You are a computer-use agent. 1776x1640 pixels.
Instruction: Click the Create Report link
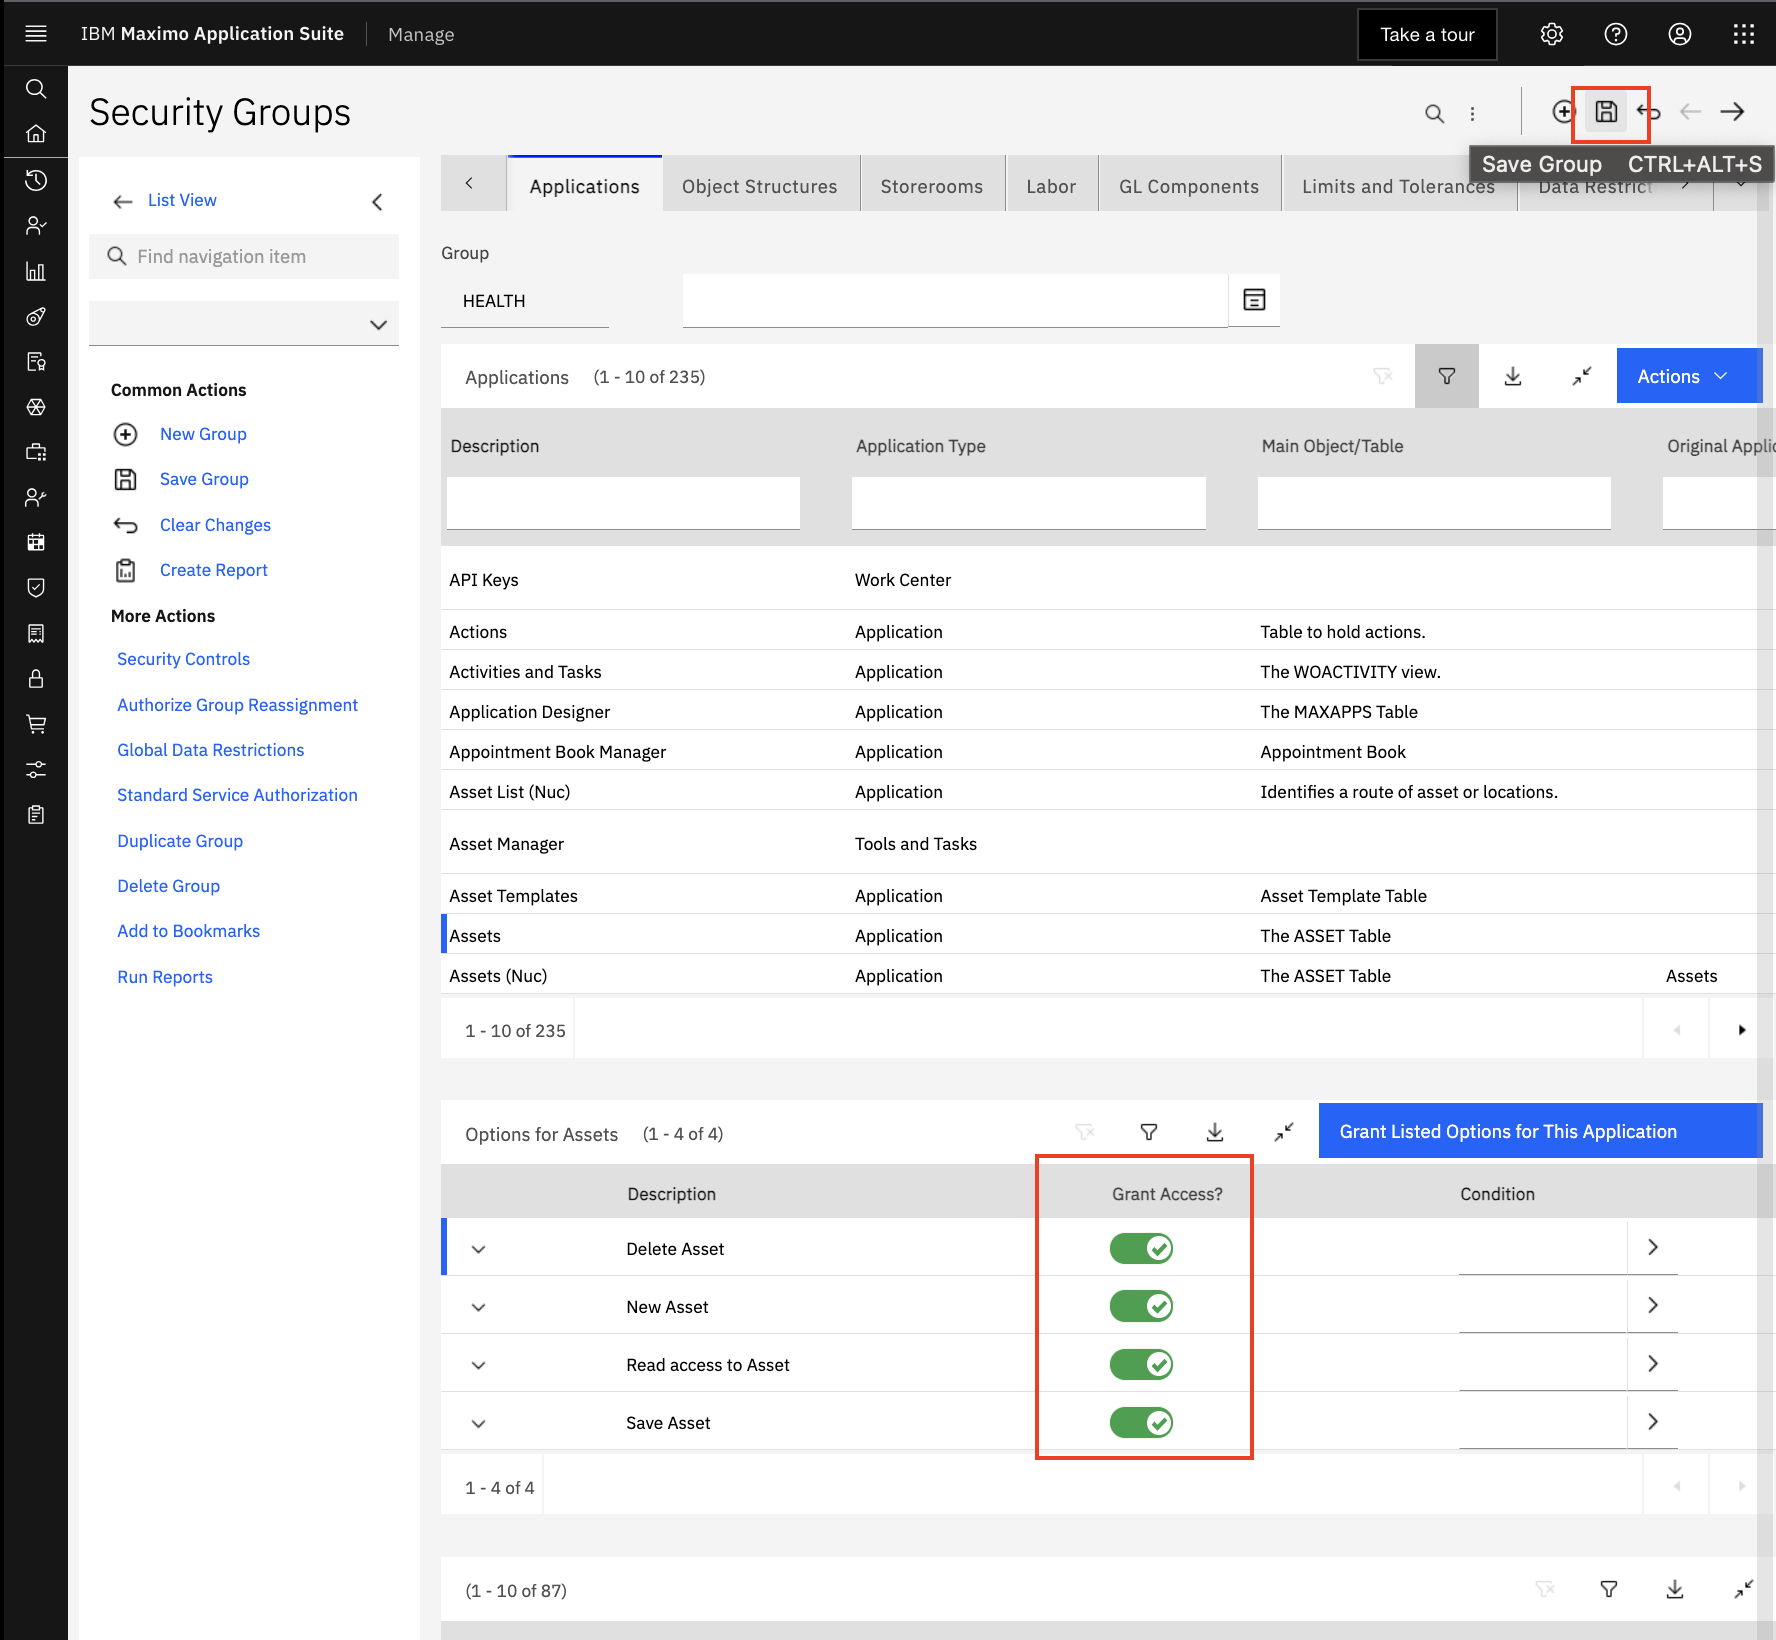[x=214, y=570]
